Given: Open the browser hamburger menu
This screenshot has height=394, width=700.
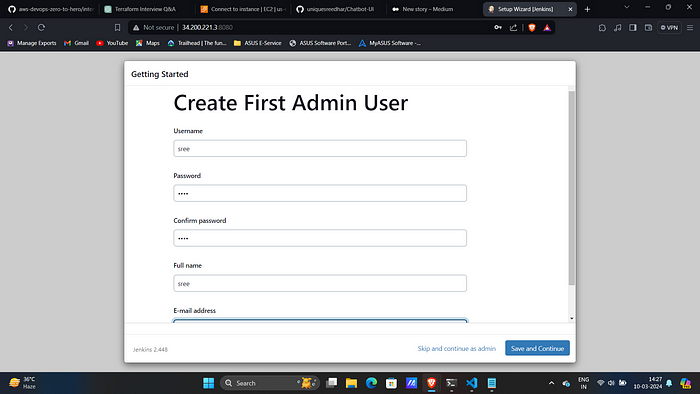Looking at the screenshot, I should pyautogui.click(x=690, y=27).
